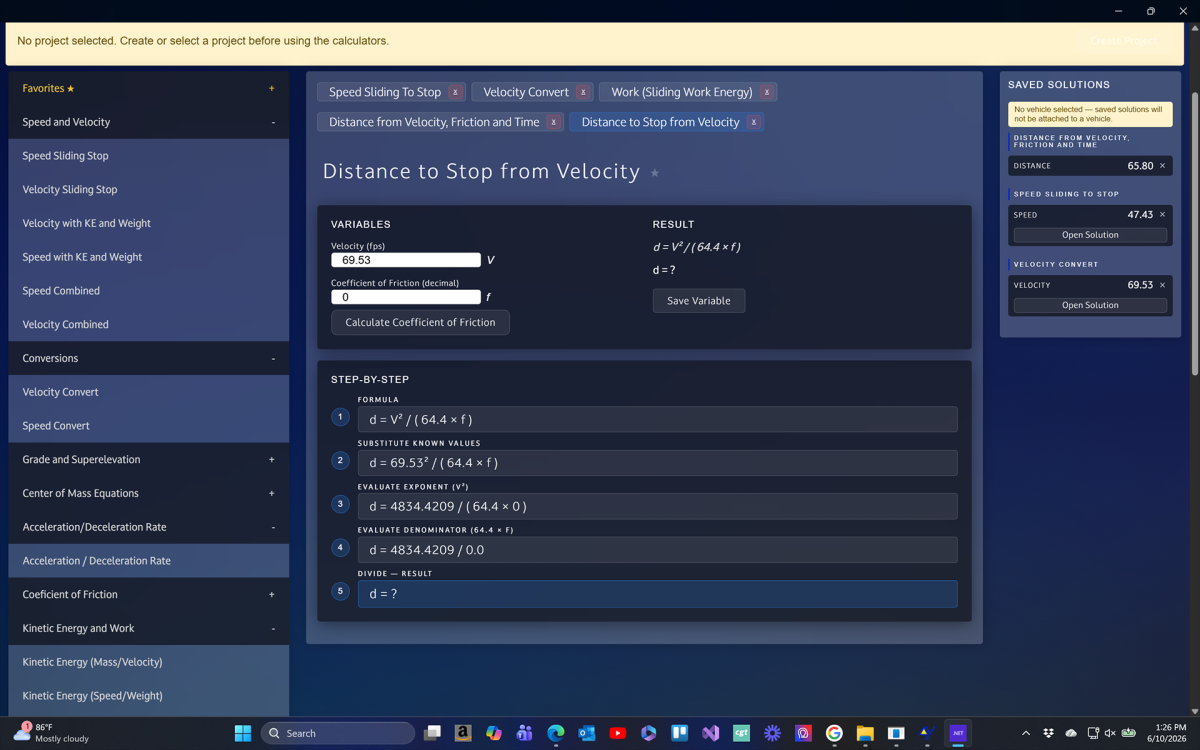Remove the saved Distance 65.80 solution
The height and width of the screenshot is (750, 1200).
(x=1162, y=166)
